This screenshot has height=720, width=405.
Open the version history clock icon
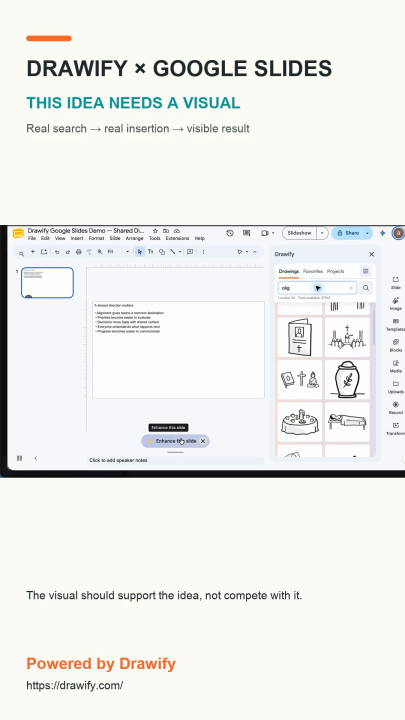pos(230,233)
